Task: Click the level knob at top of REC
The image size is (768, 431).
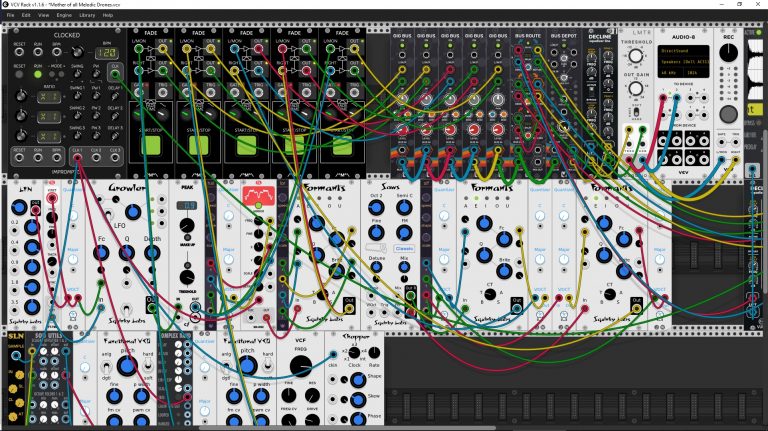Action: click(728, 52)
